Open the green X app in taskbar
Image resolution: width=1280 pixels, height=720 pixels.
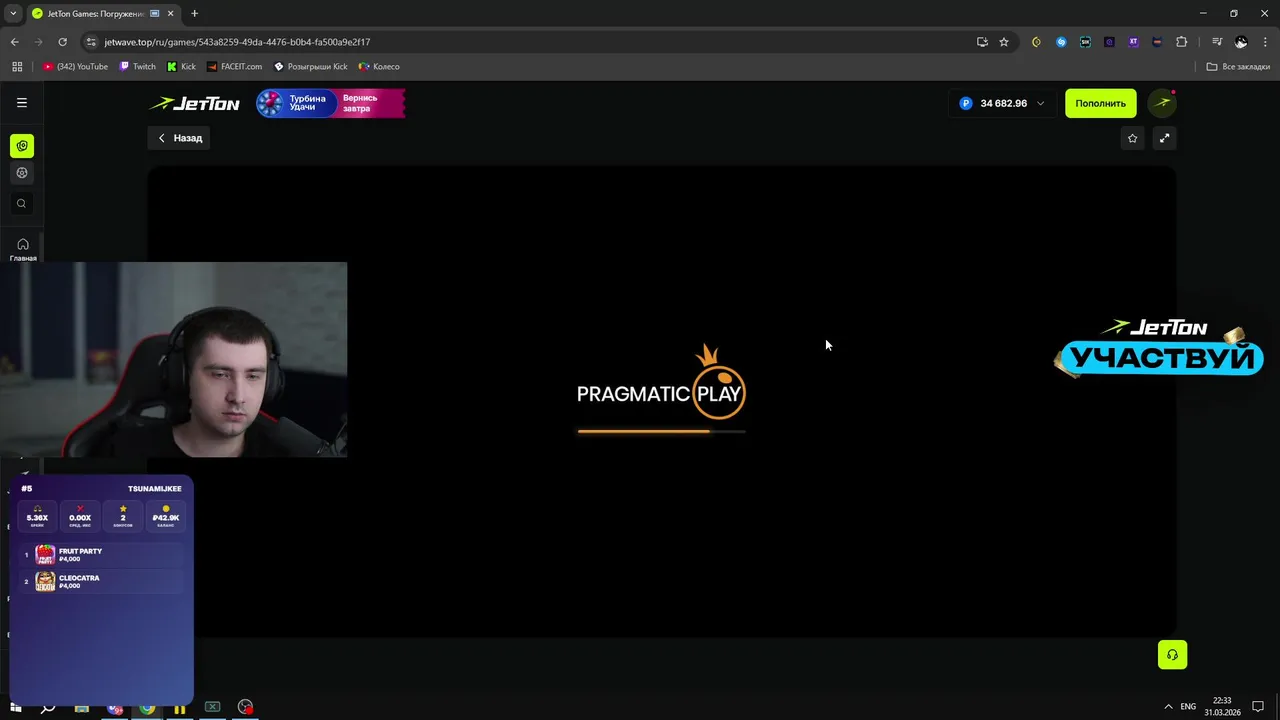(x=212, y=707)
